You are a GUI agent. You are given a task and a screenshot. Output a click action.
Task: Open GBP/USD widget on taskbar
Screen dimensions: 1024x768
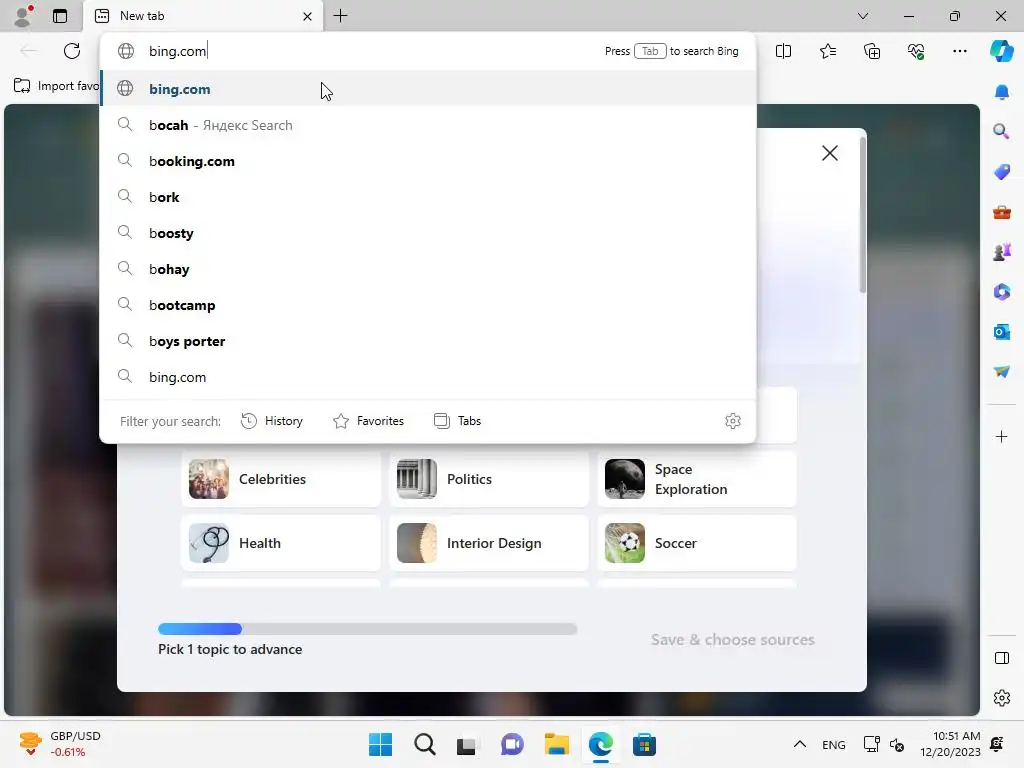tap(60, 744)
